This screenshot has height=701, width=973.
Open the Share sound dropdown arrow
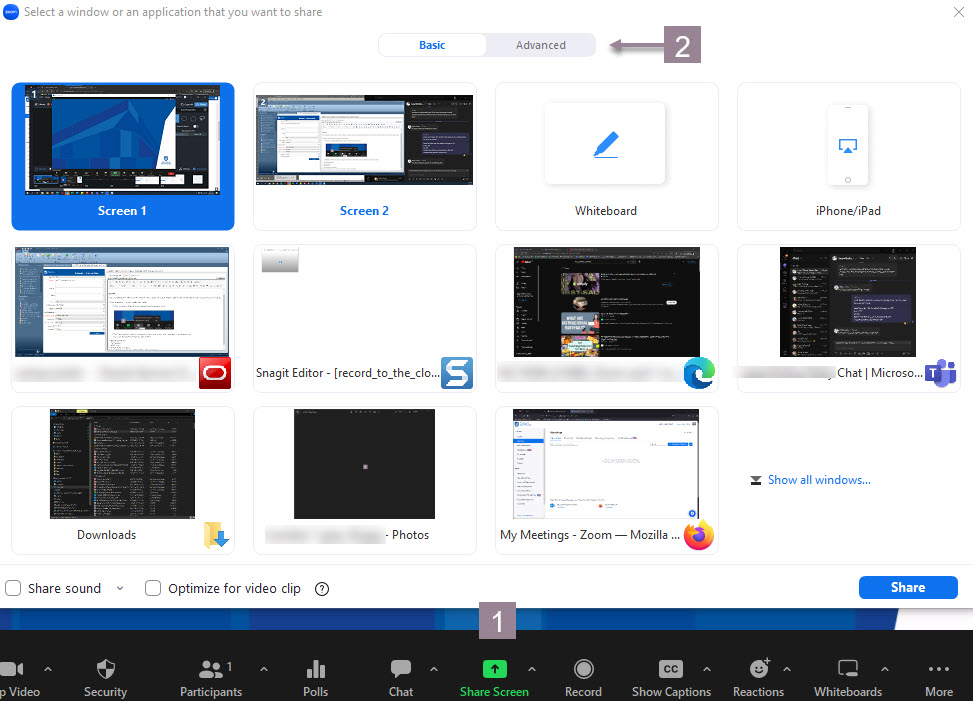[120, 588]
